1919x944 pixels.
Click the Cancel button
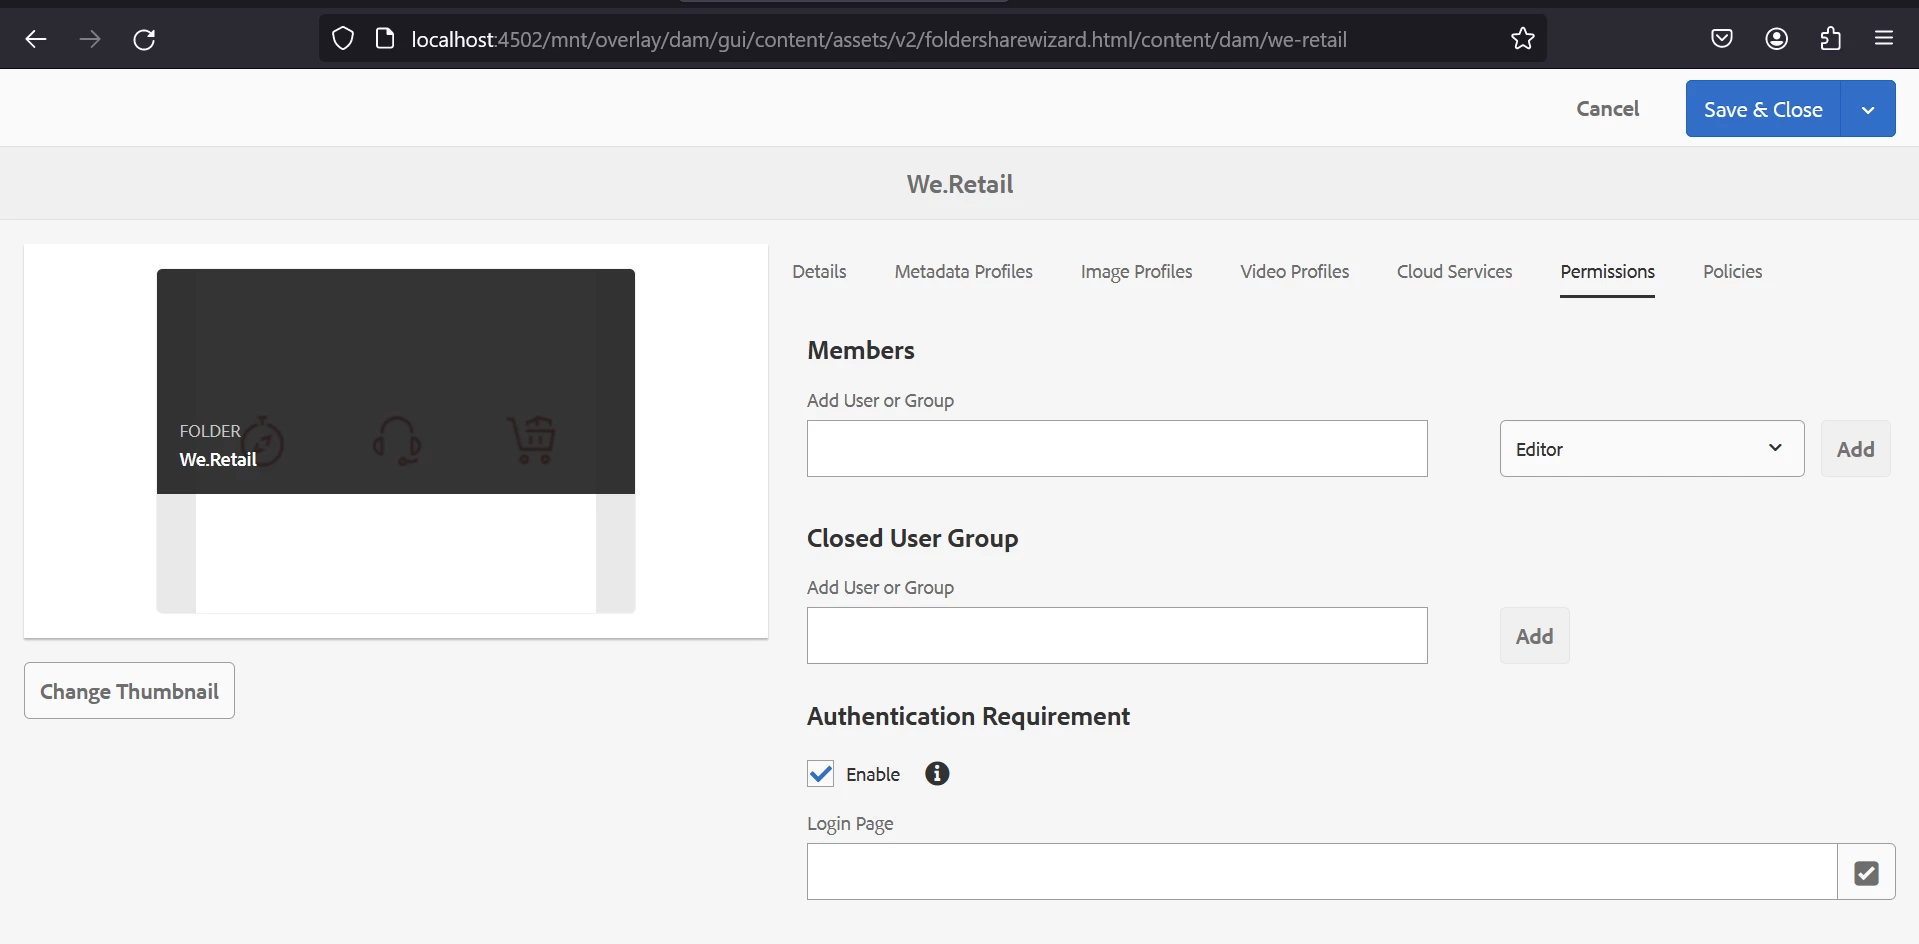click(x=1607, y=109)
